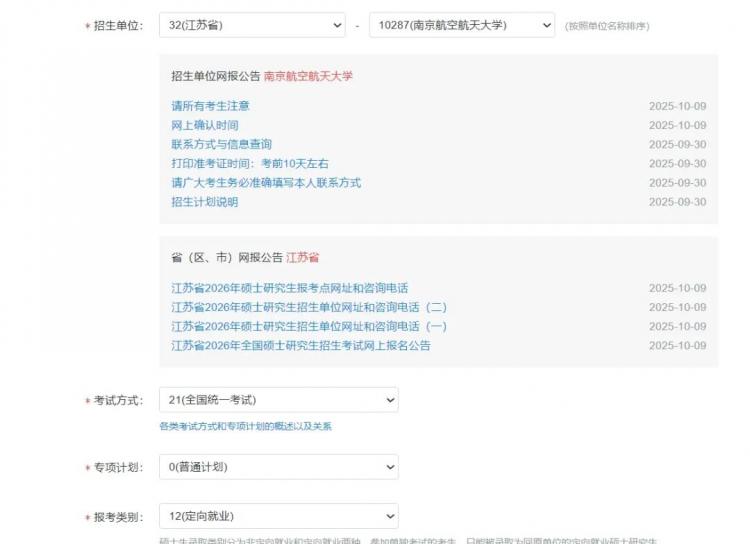Viewport: 750px width, 544px height.
Task: Expand the 考试方式 dropdown 21(全国统一考试)
Action: click(278, 400)
